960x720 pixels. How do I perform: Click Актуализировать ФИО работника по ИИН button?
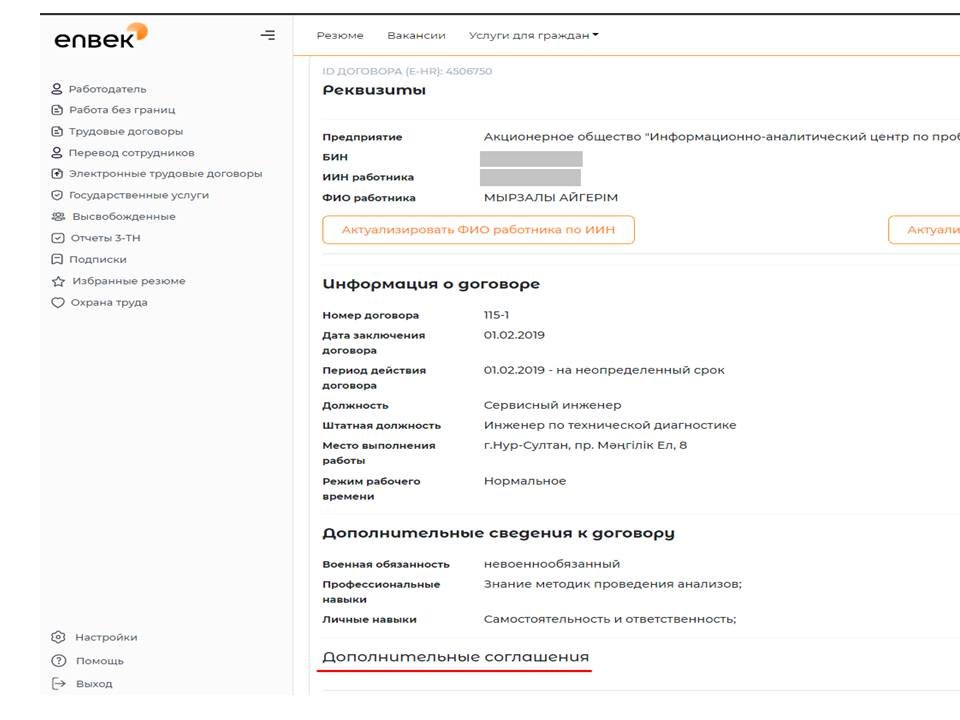point(478,230)
